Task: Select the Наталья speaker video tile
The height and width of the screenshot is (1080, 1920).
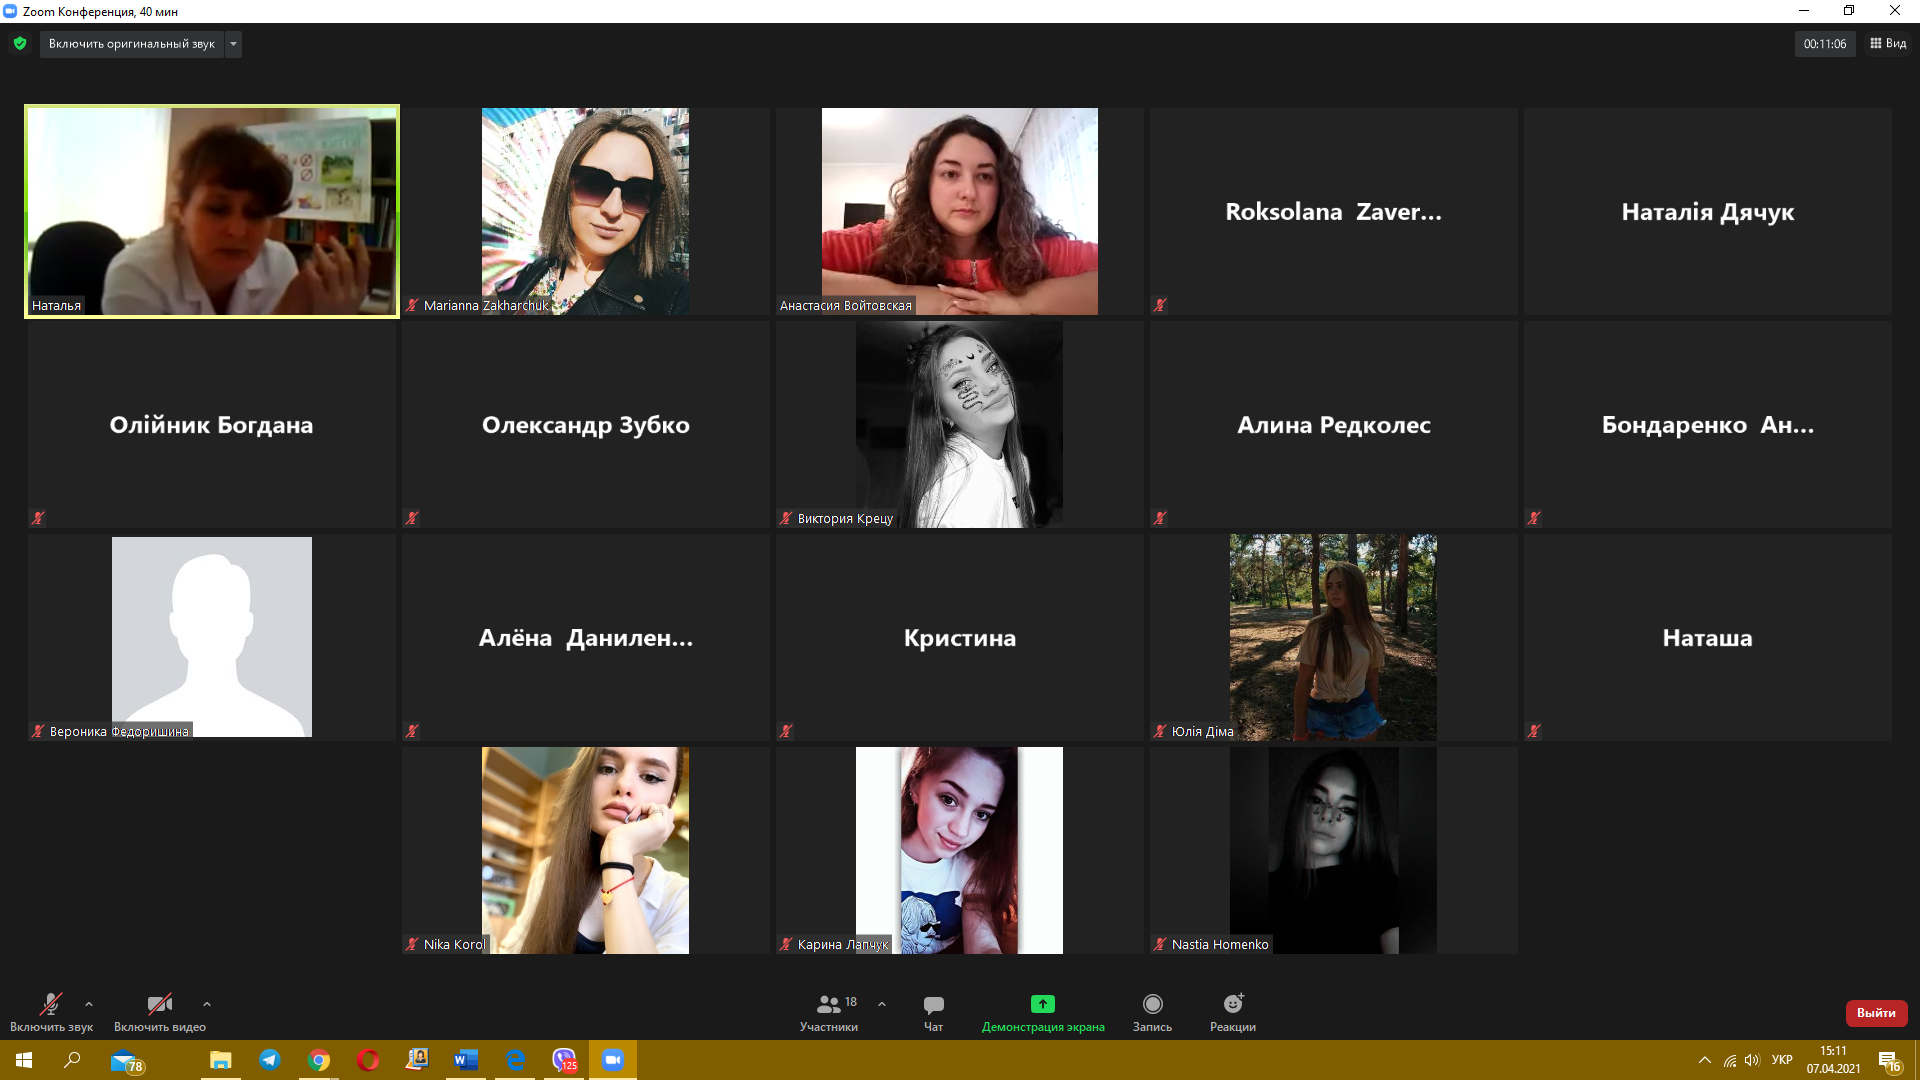Action: pyautogui.click(x=212, y=211)
